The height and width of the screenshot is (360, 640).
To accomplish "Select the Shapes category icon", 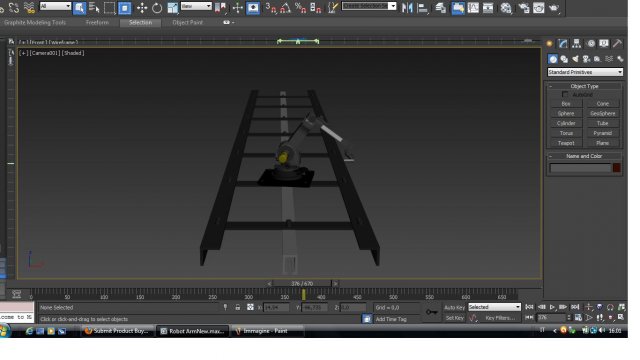I will [x=564, y=59].
